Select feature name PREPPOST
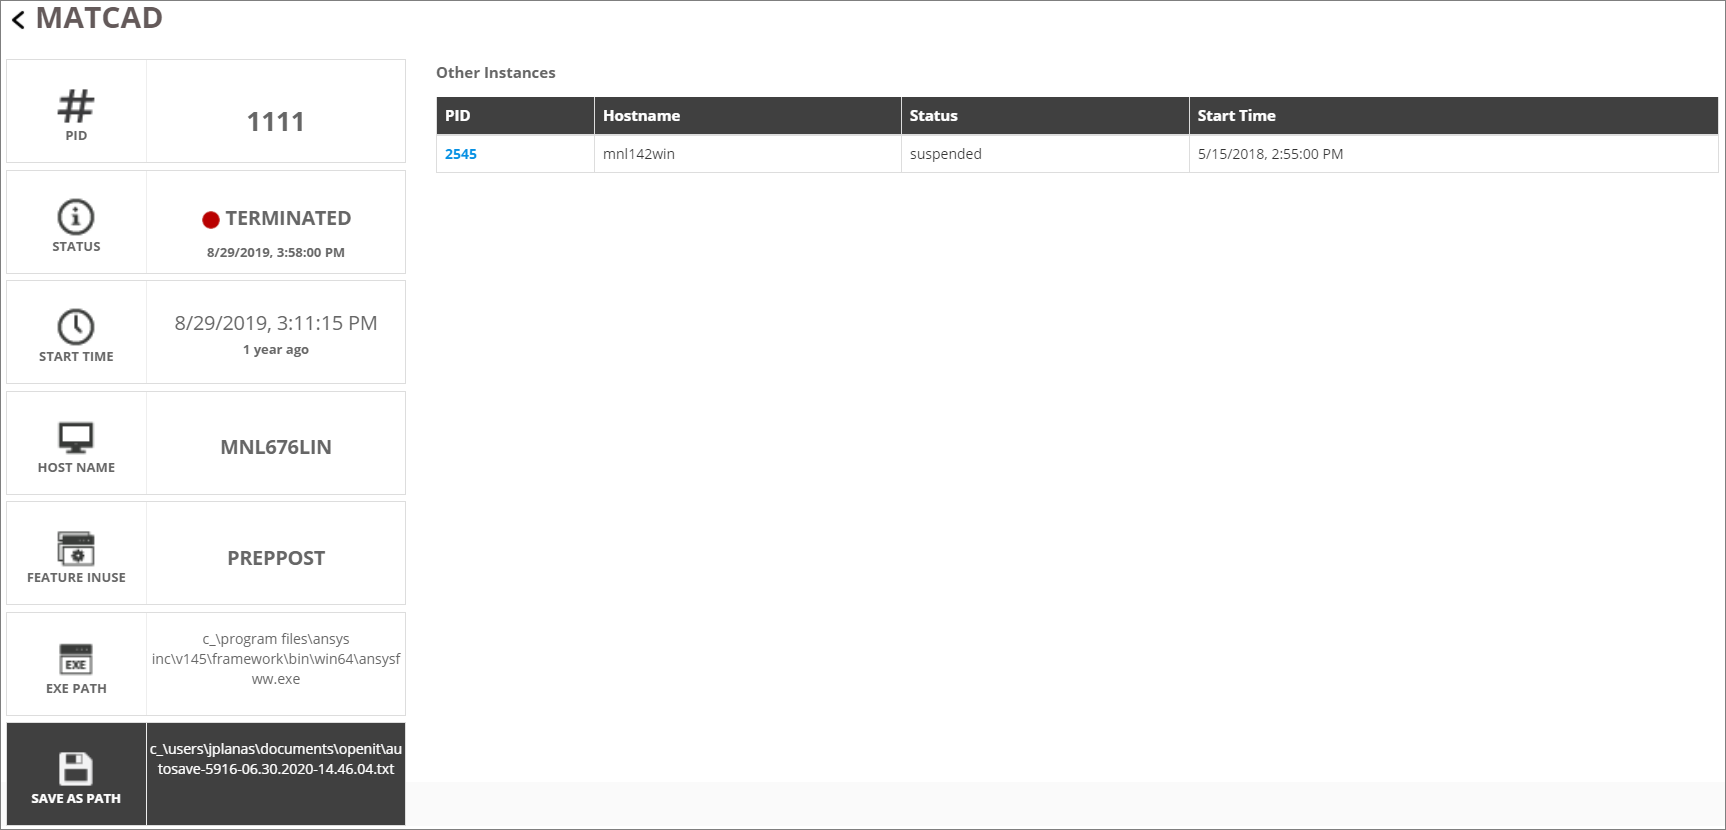The width and height of the screenshot is (1726, 830). pos(276,558)
